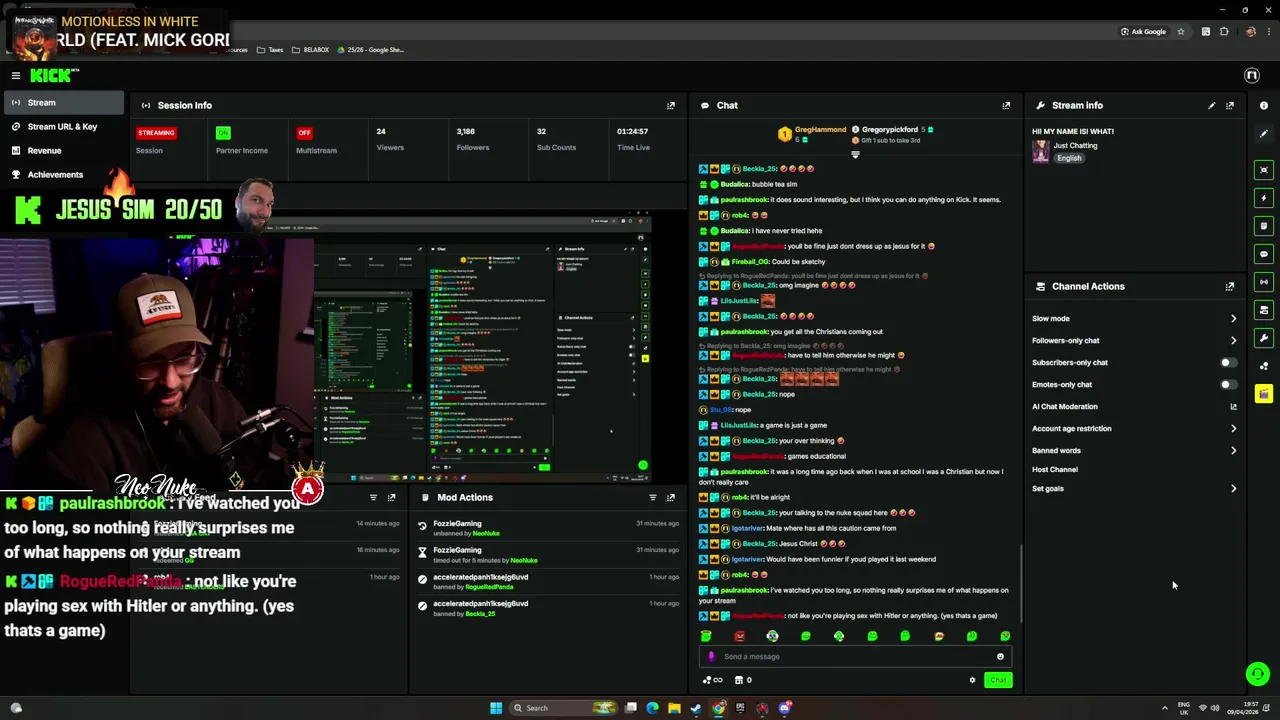The image size is (1280, 720).
Task: Open the emoji picker in message box
Action: (x=1000, y=657)
